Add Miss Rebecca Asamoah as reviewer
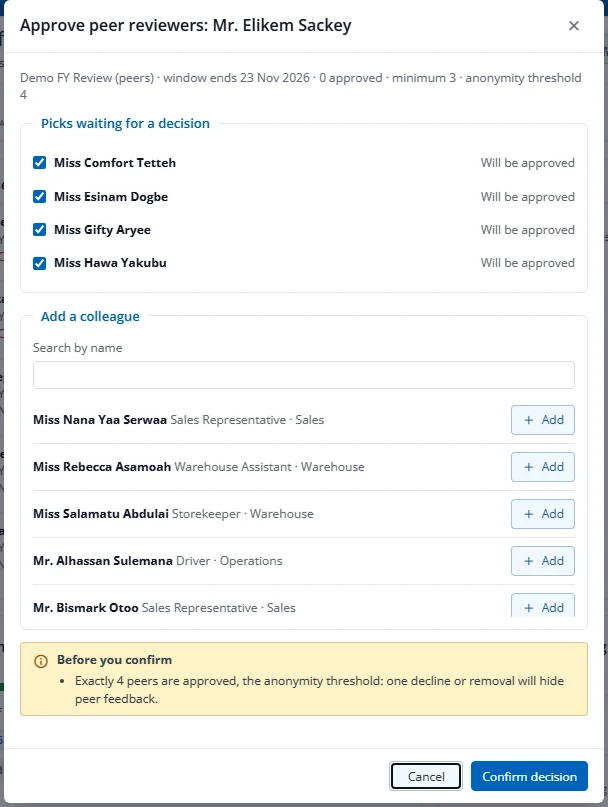 (543, 467)
